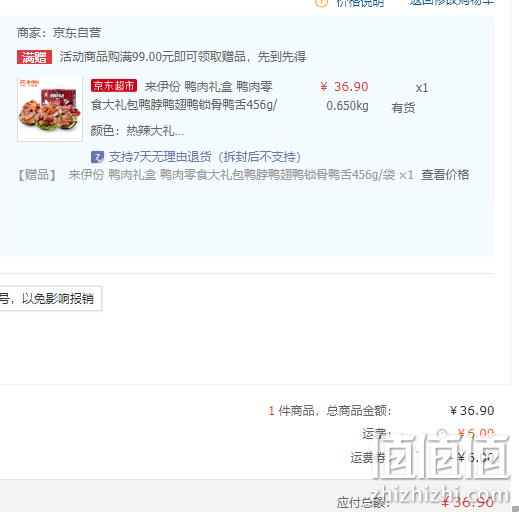Click the 商家：京东自营 seller label
519x512 pixels.
pyautogui.click(x=59, y=33)
